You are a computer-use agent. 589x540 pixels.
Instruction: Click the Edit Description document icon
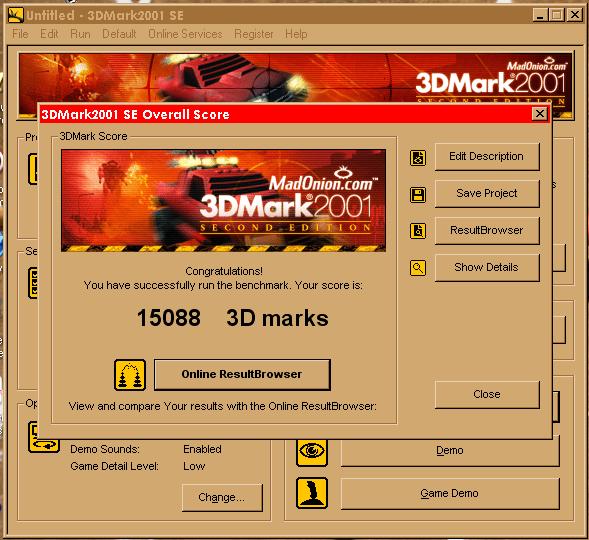(x=418, y=158)
